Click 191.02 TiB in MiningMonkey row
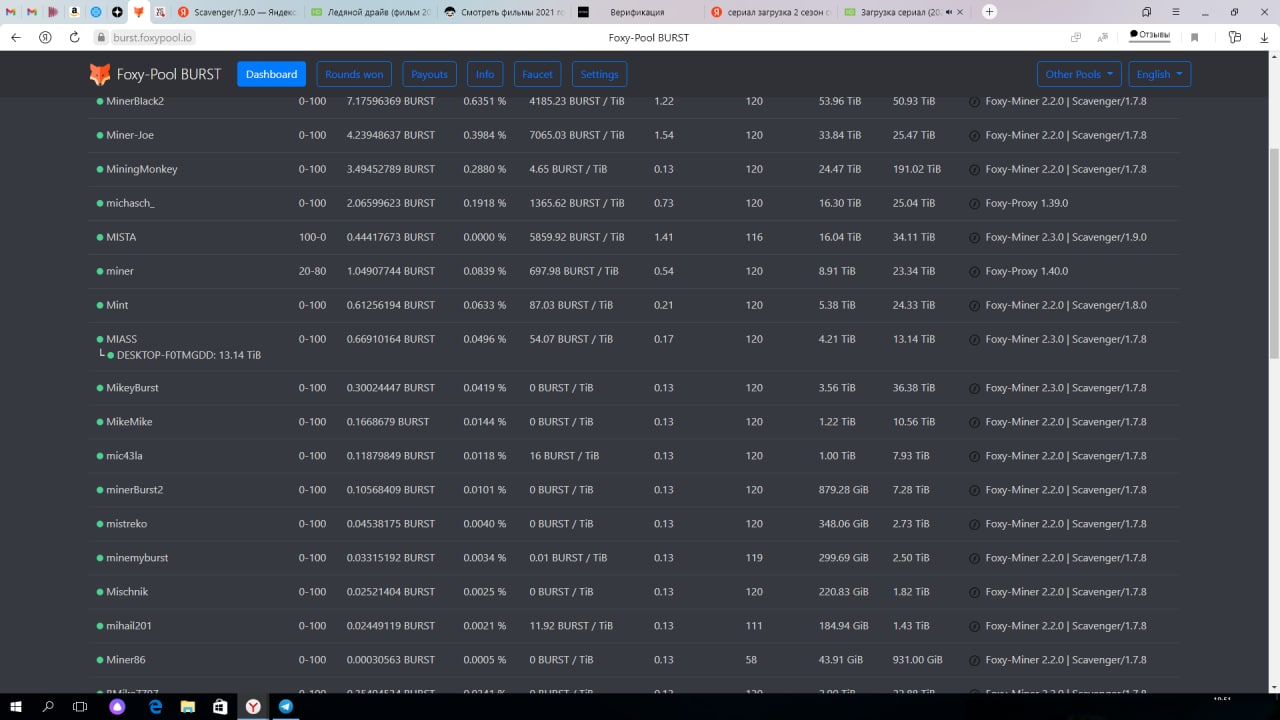1280x720 pixels. pyautogui.click(x=917, y=169)
